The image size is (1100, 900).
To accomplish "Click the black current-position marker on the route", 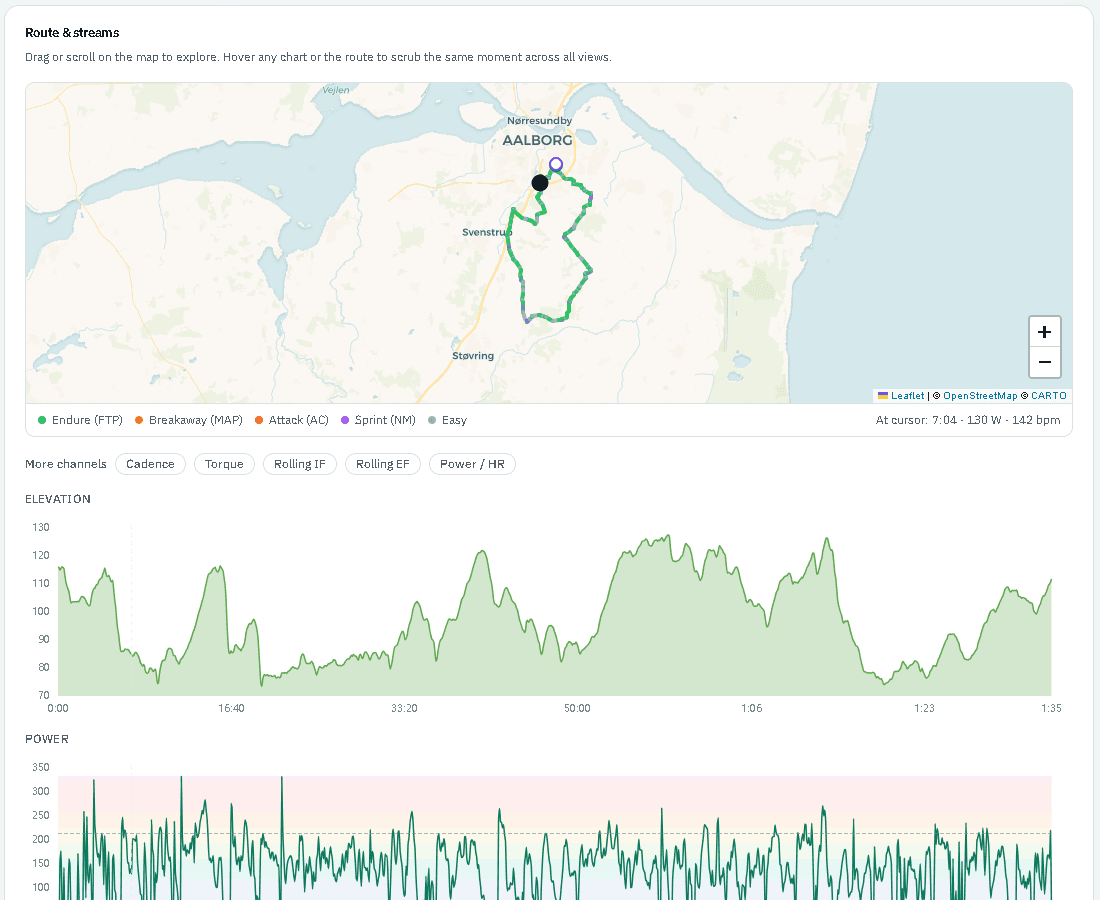I will click(539, 183).
